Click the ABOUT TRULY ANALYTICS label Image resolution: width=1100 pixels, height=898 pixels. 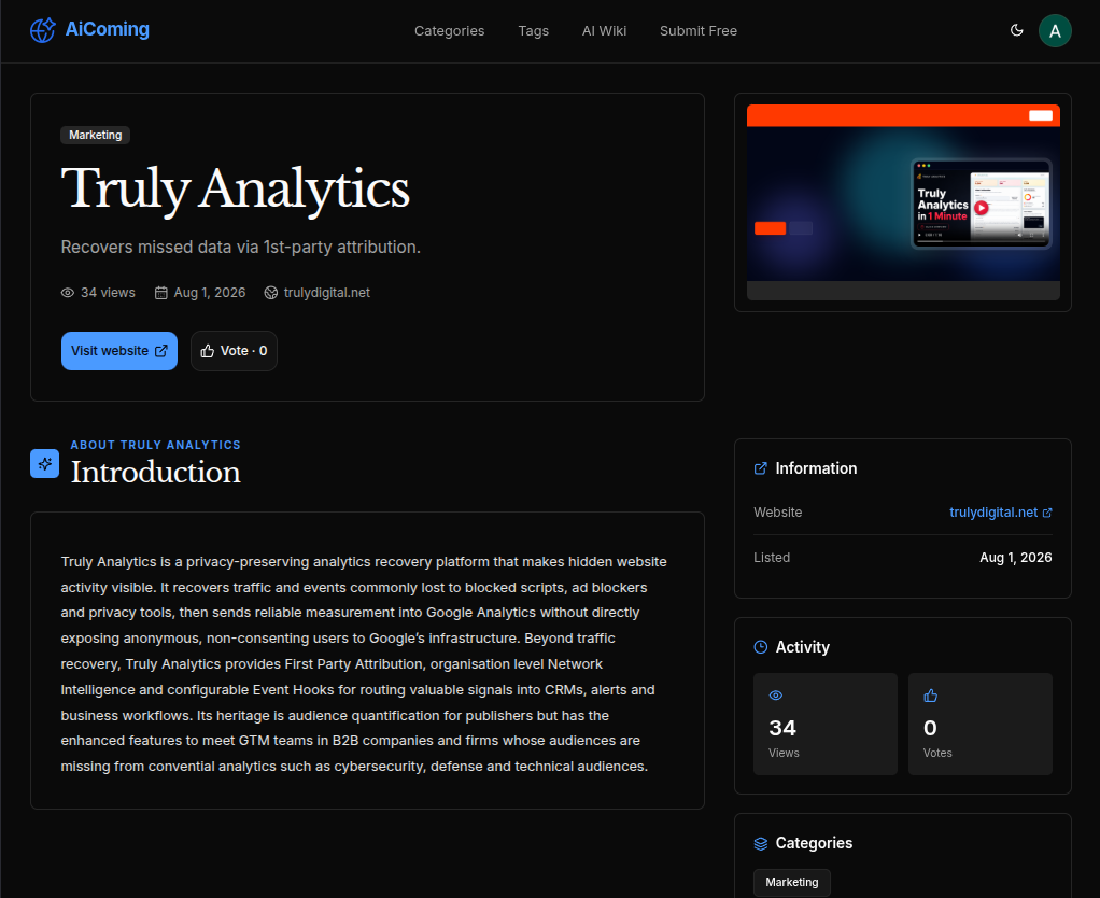156,445
